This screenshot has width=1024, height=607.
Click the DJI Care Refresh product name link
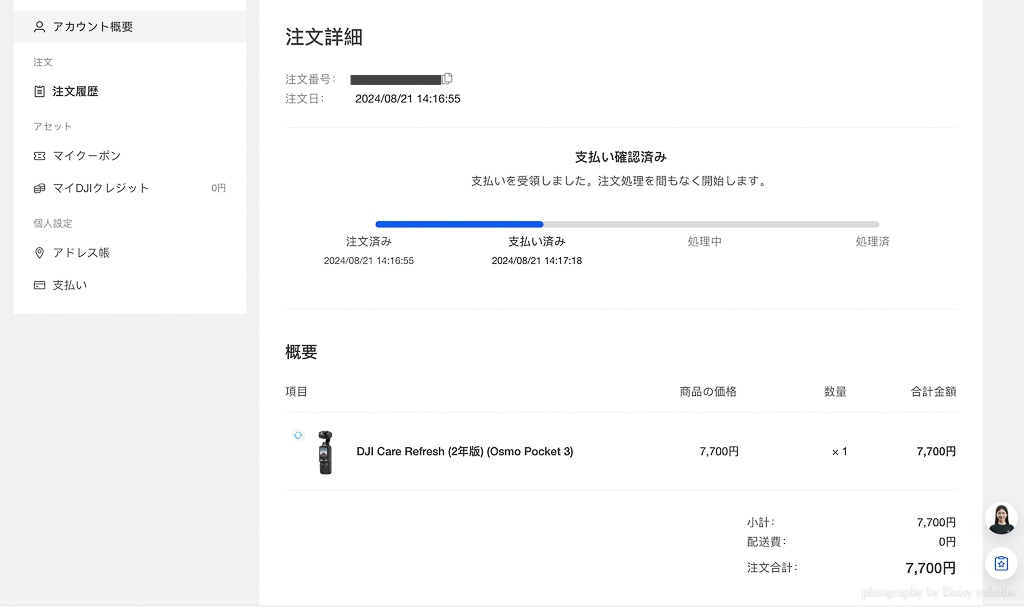[464, 451]
